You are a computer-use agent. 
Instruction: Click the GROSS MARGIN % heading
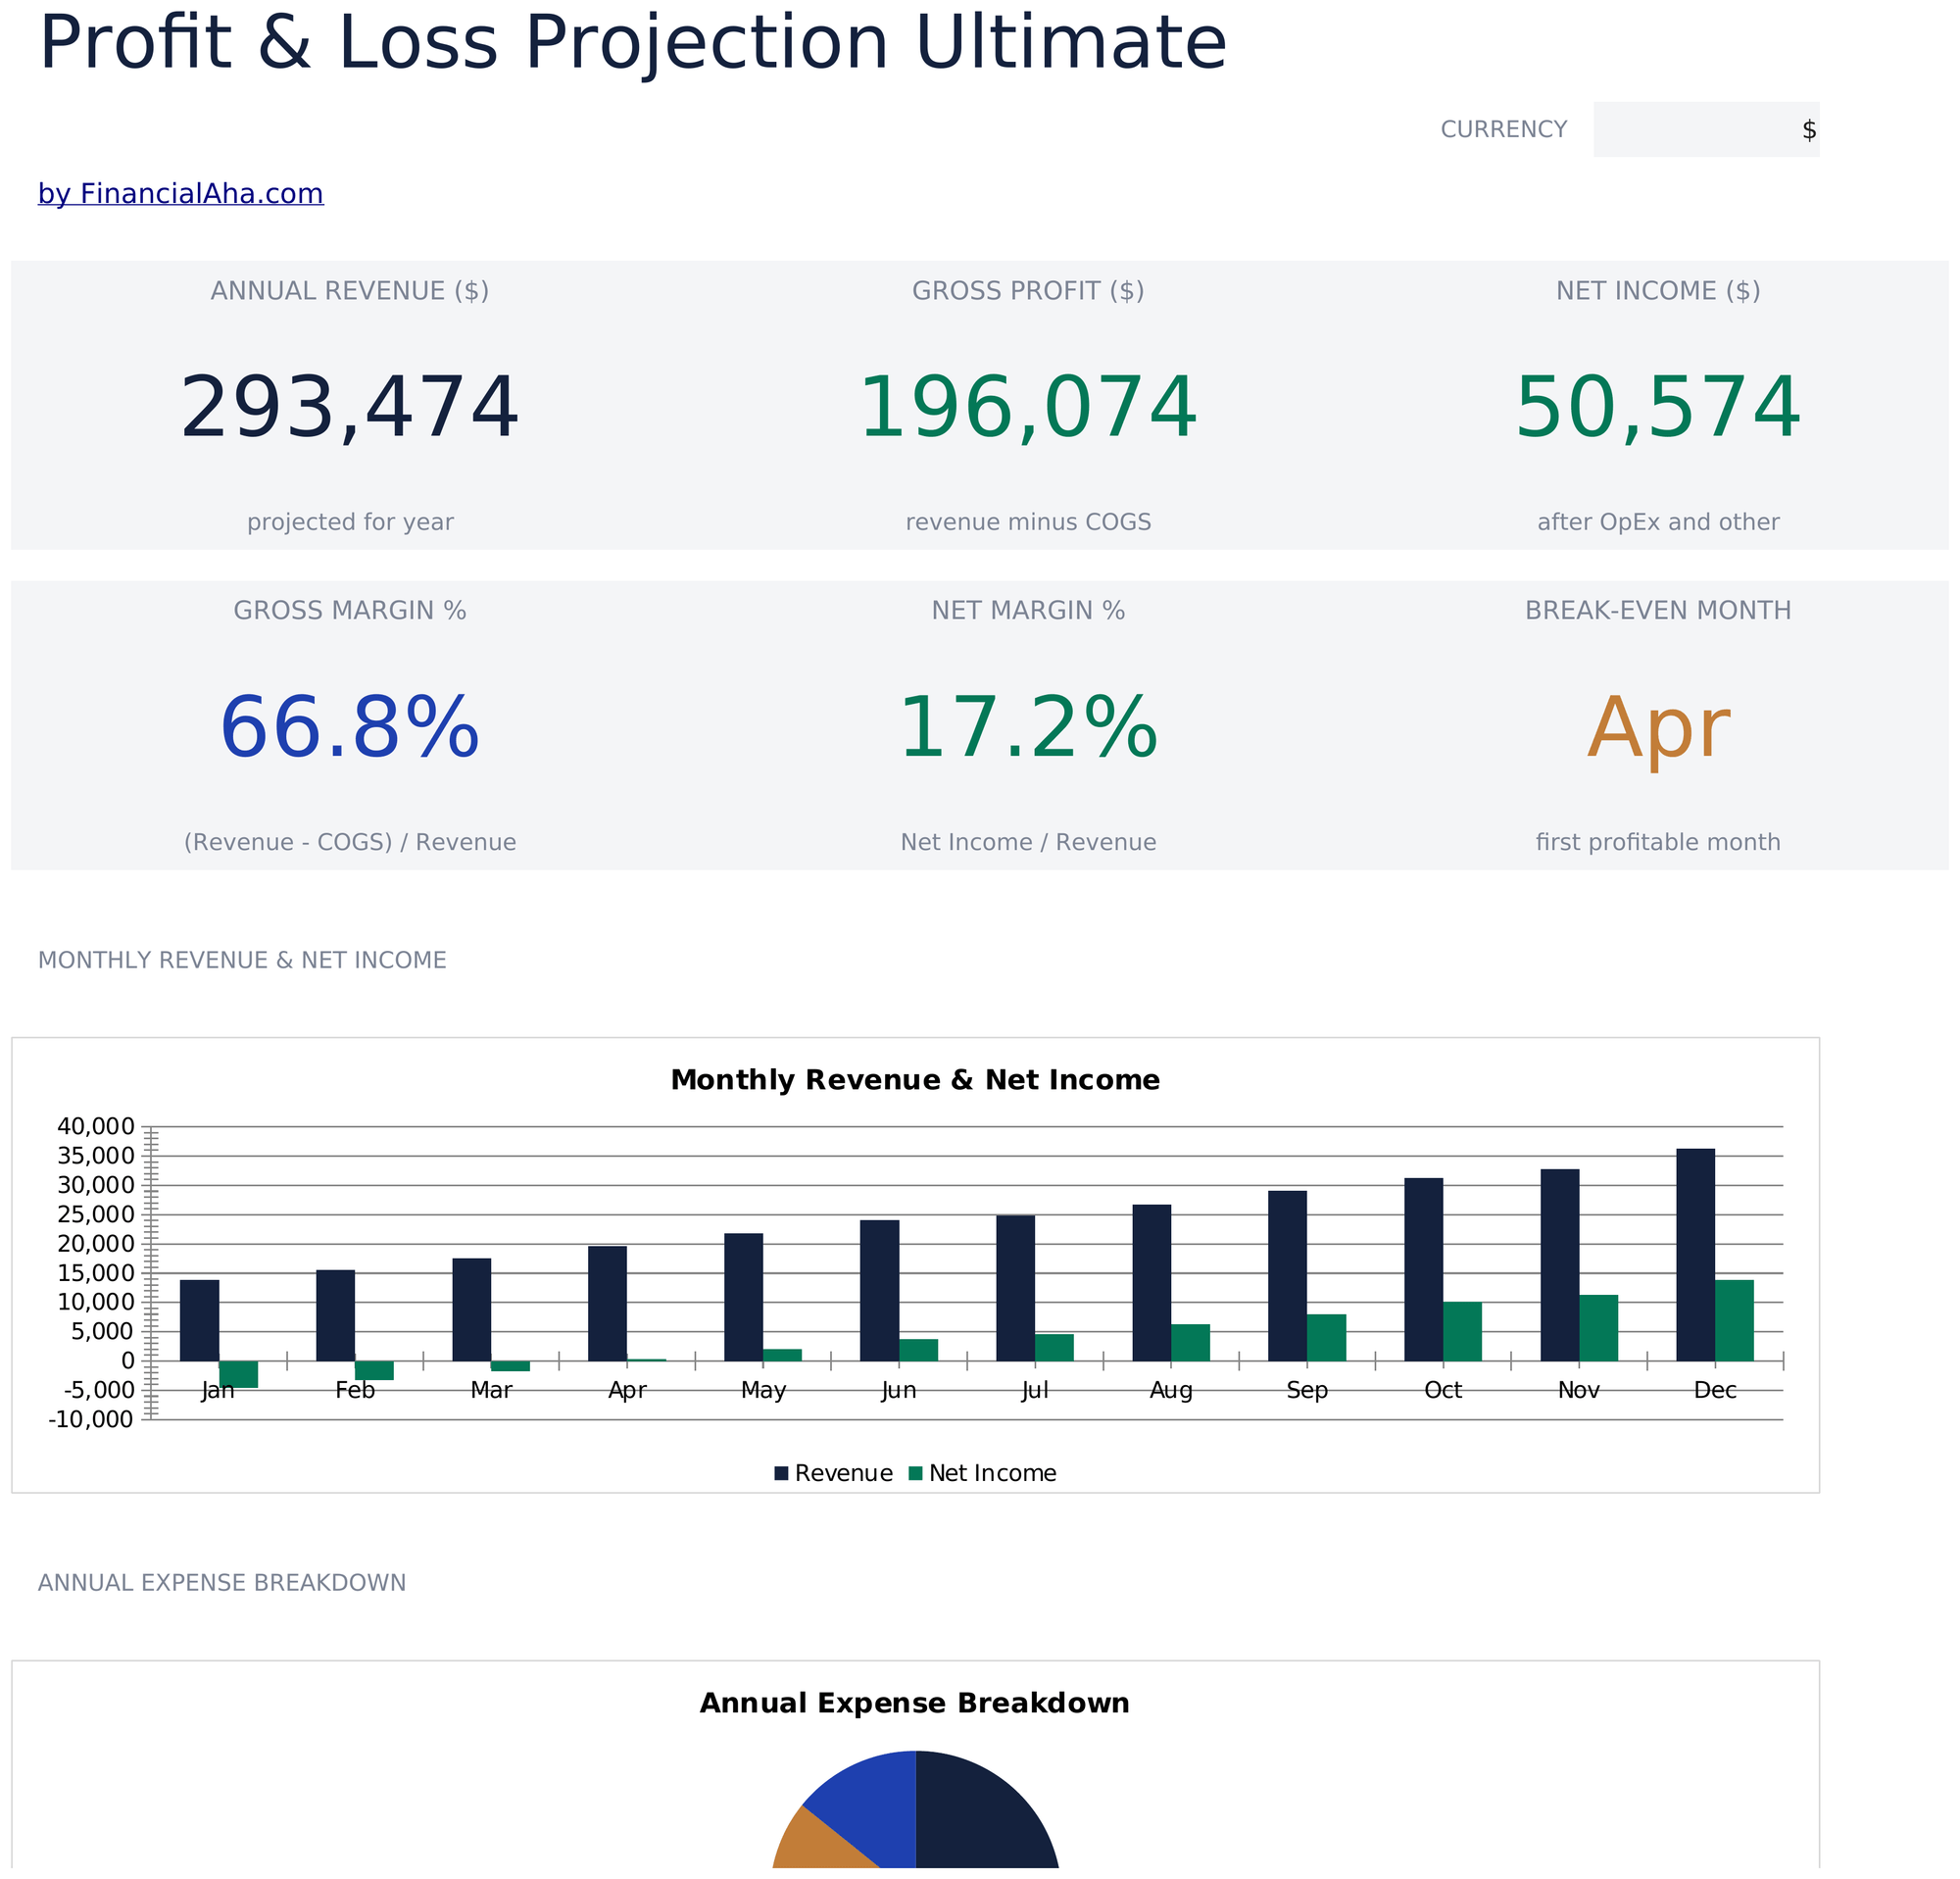[x=350, y=610]
